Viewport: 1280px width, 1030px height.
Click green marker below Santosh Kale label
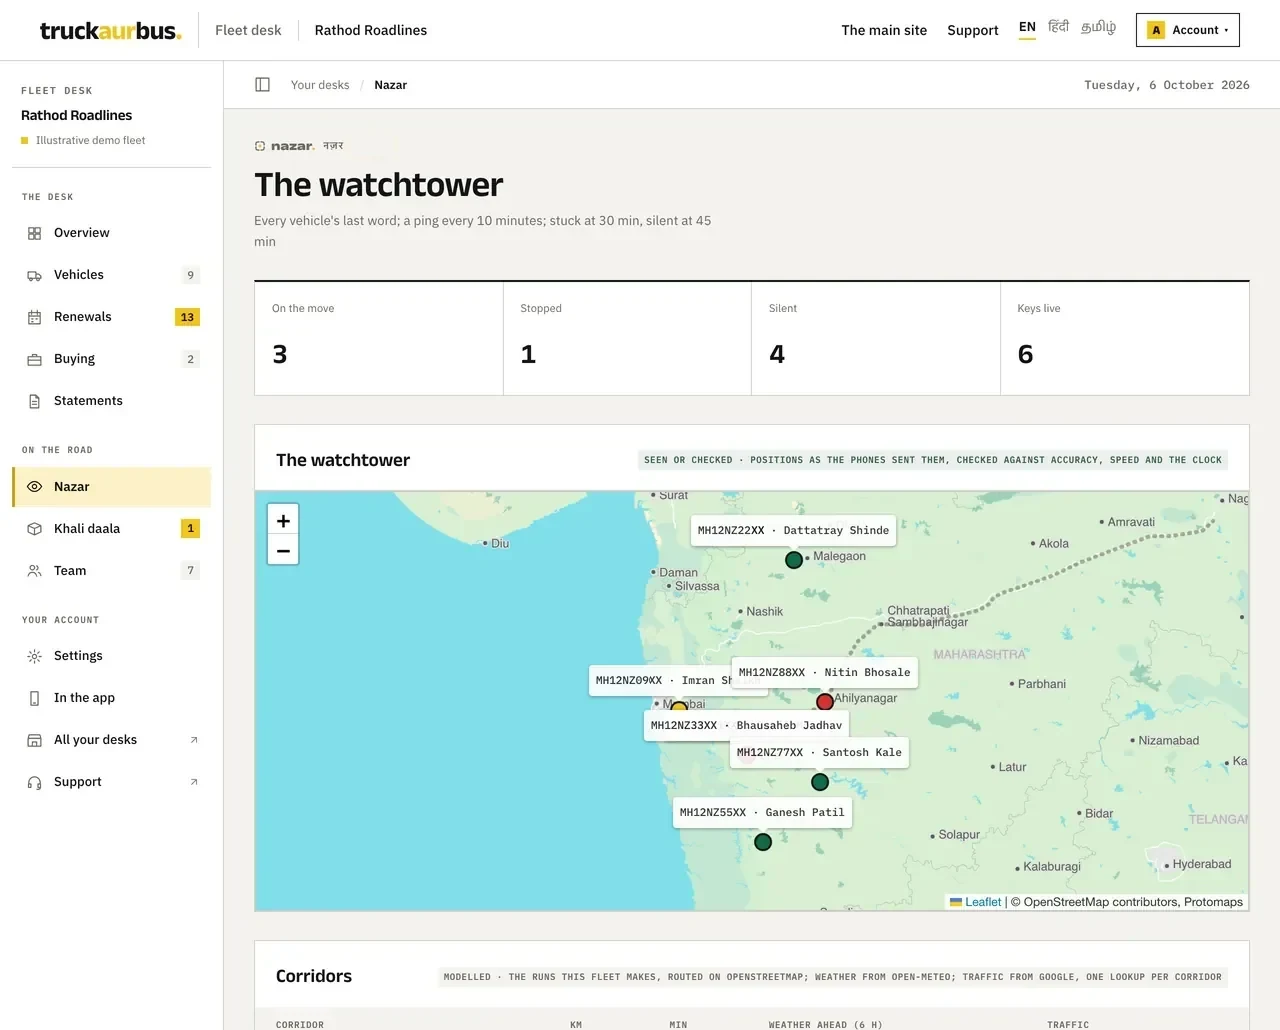(x=820, y=782)
